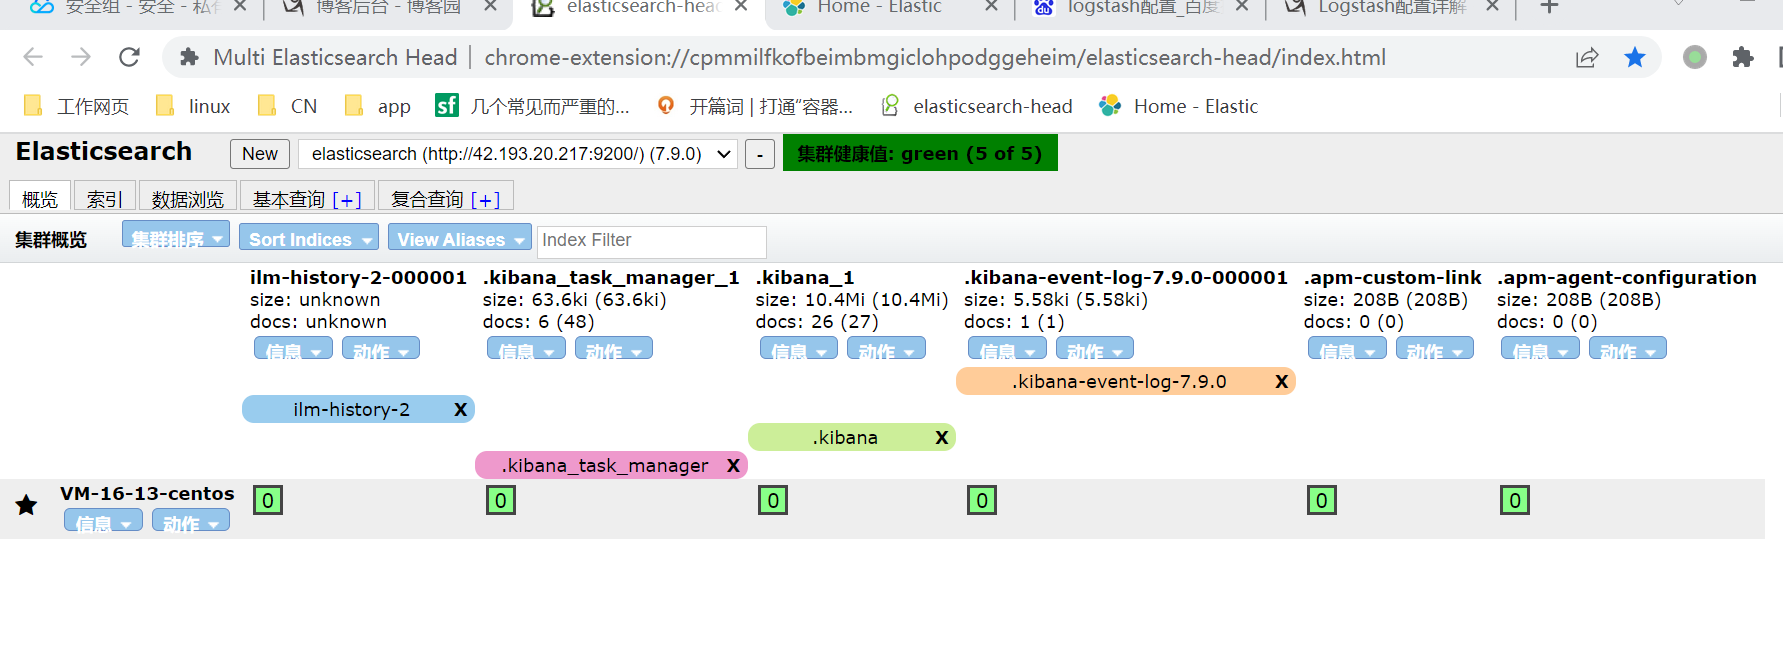The image size is (1783, 667).
Task: Select the 概览 tab
Action: coord(40,198)
